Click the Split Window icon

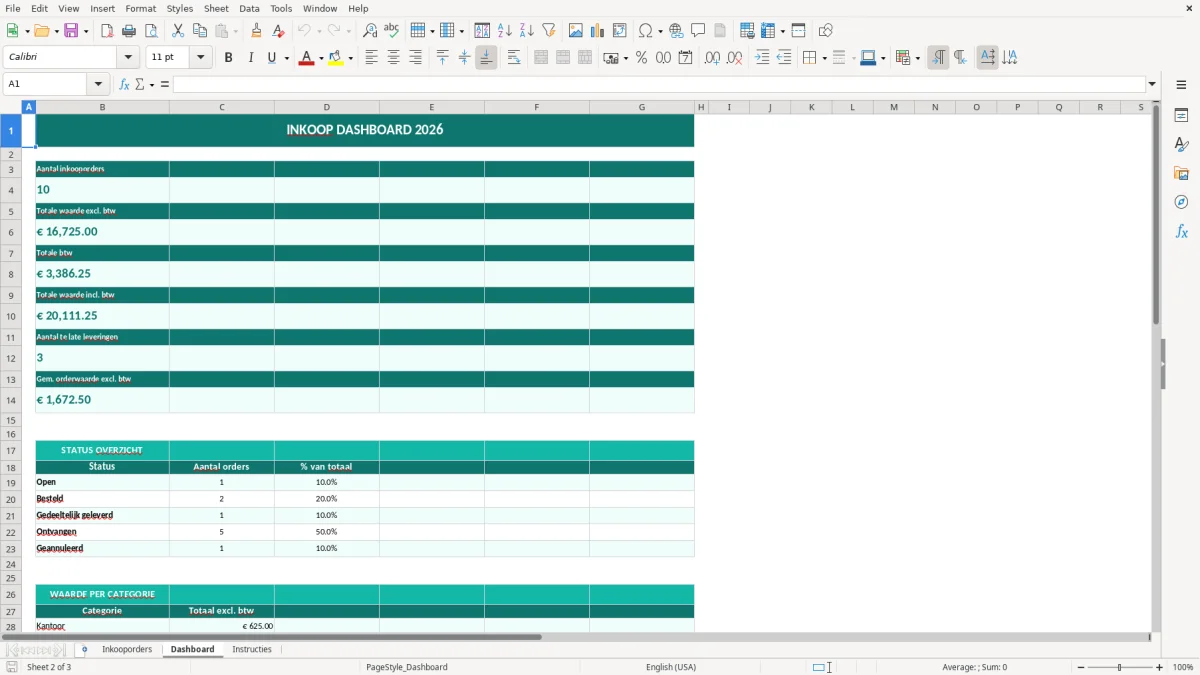coord(798,31)
